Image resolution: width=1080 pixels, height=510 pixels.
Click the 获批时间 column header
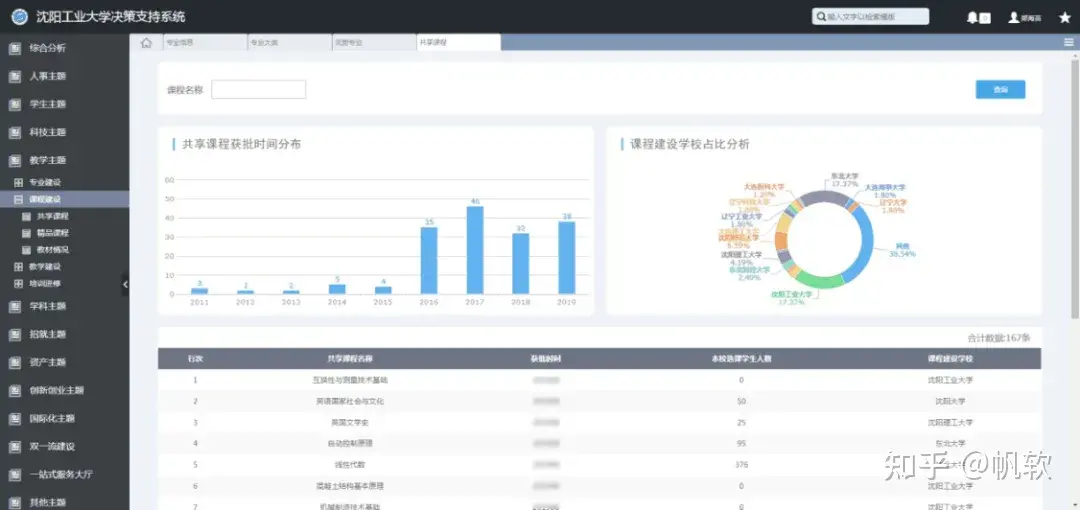click(x=546, y=359)
